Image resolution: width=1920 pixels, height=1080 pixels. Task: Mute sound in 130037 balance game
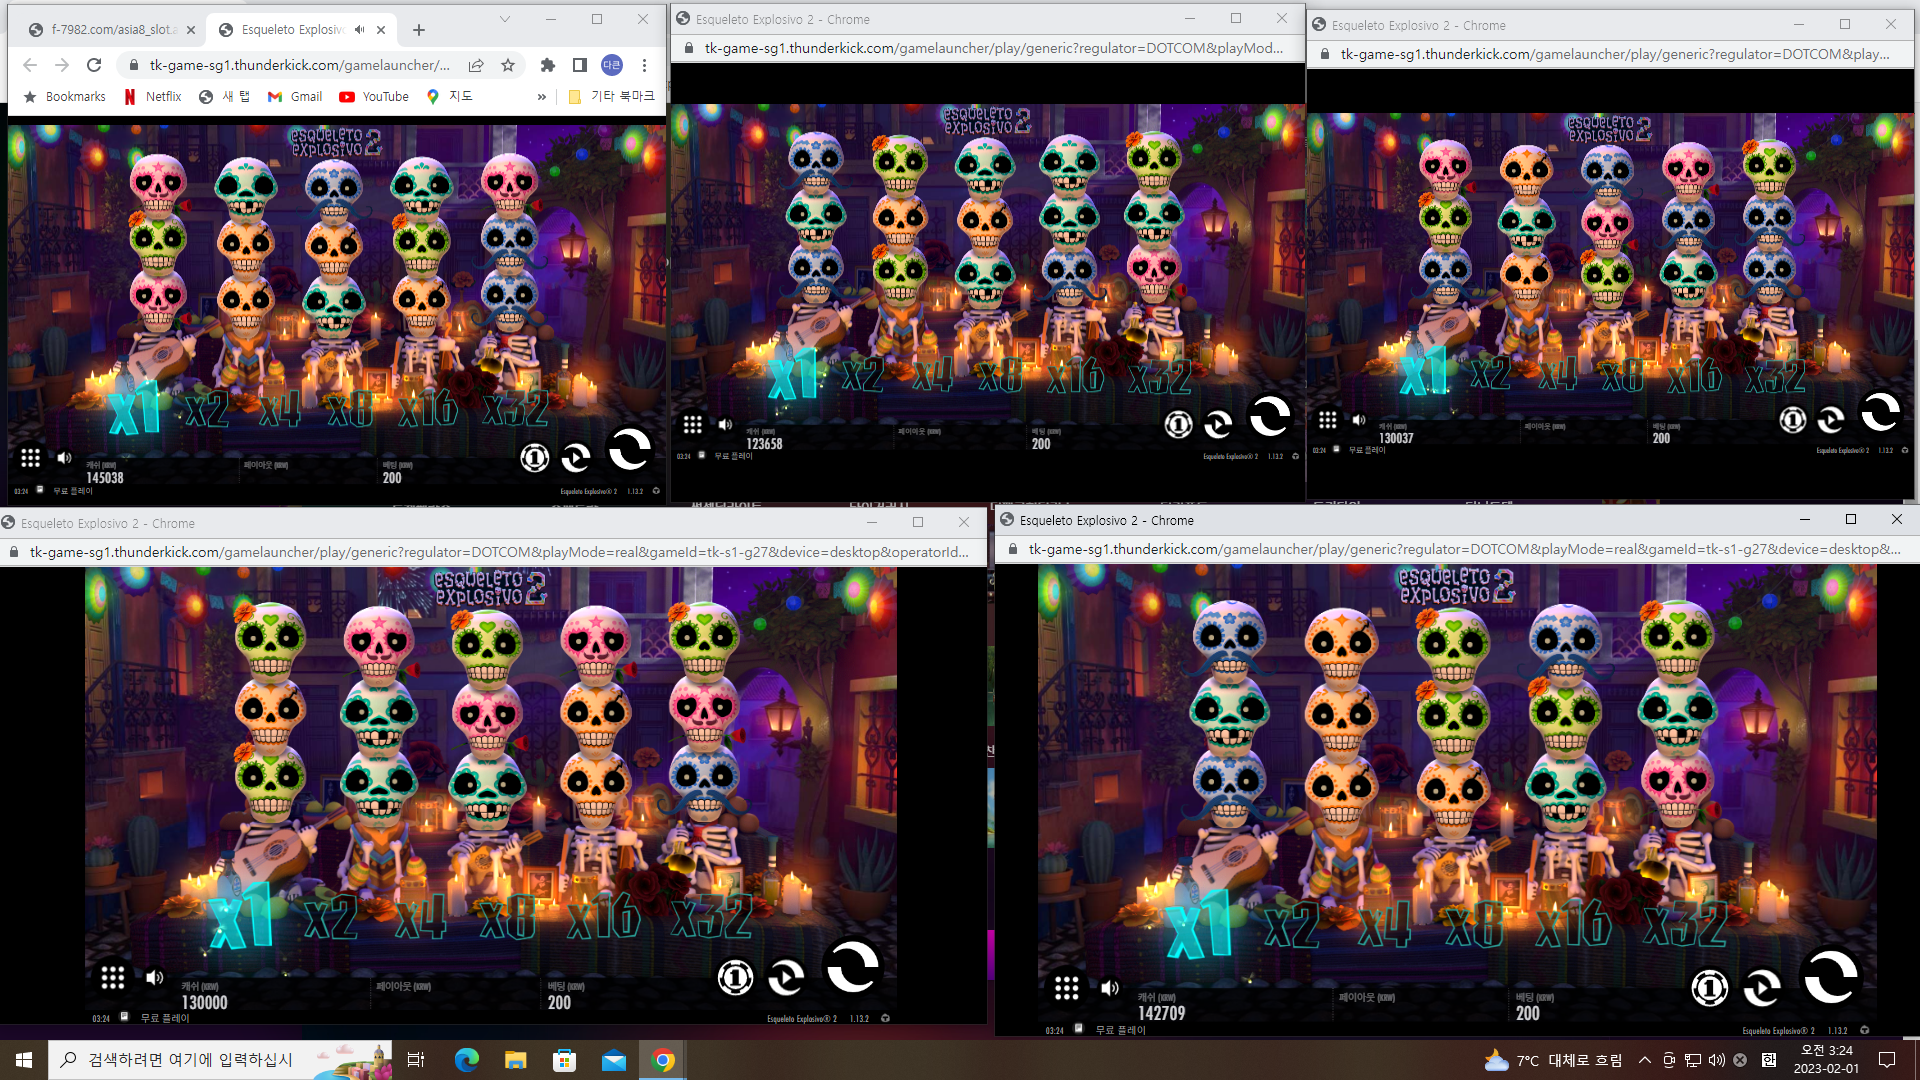point(1359,420)
